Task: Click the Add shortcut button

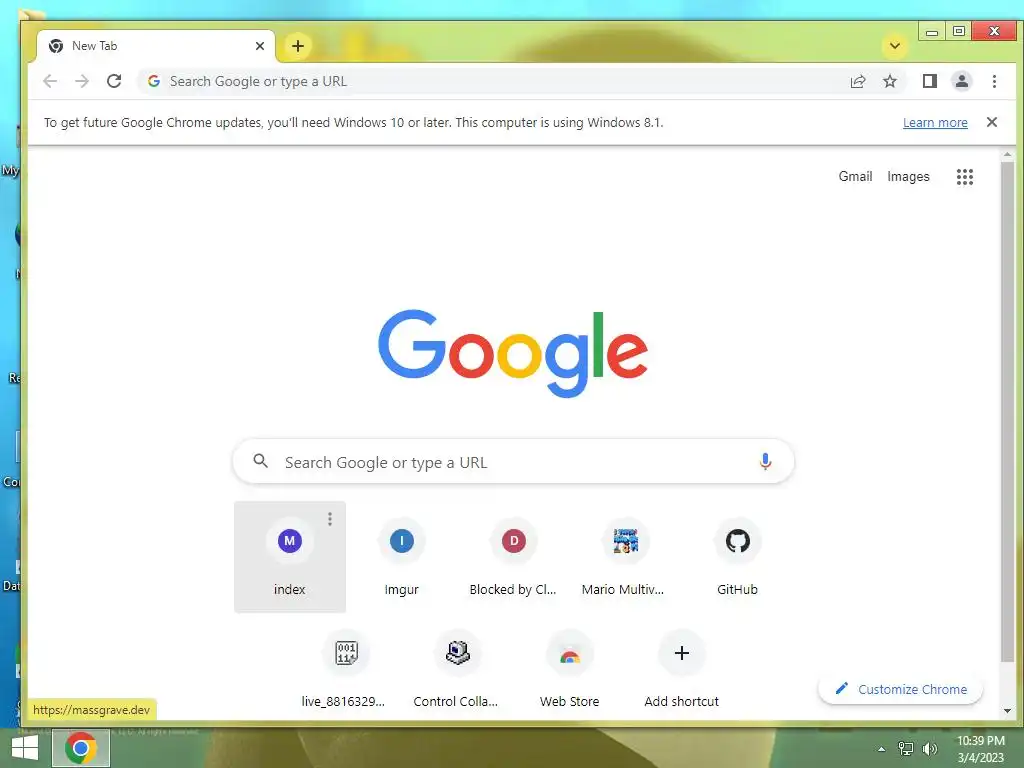Action: 681,669
